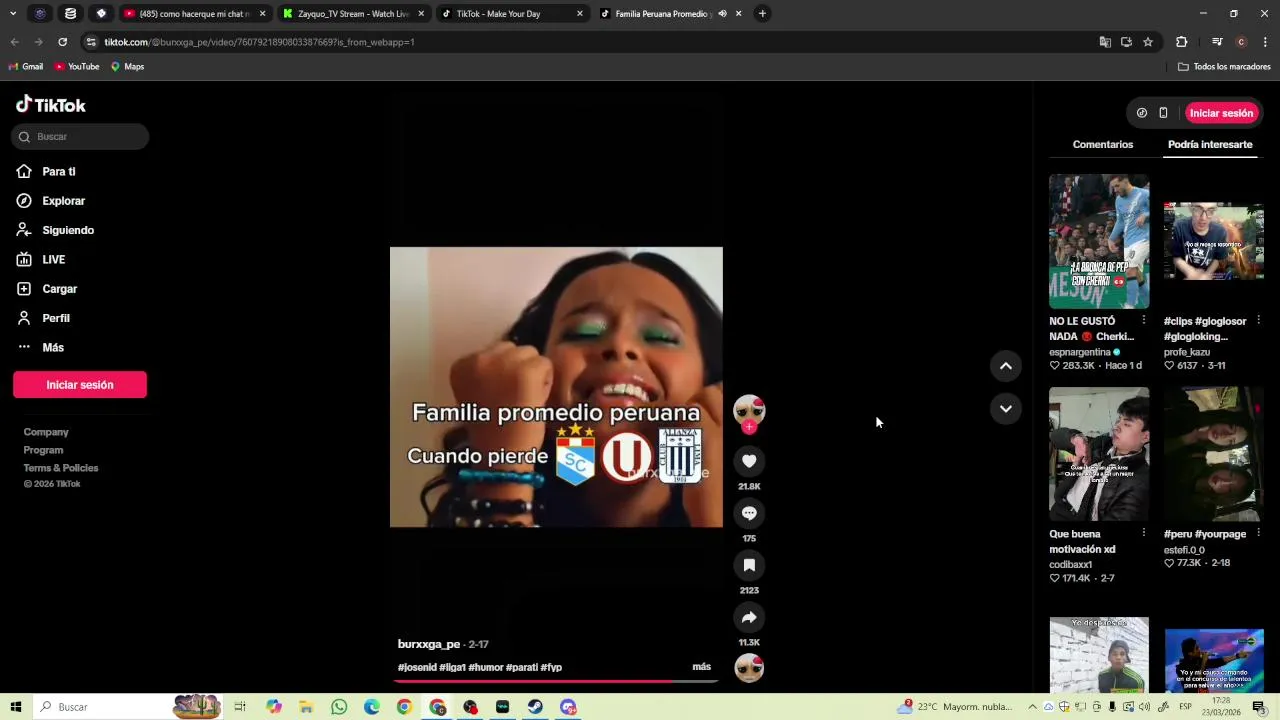Switch to Podría interesarte tab
The height and width of the screenshot is (720, 1280).
[x=1210, y=145]
